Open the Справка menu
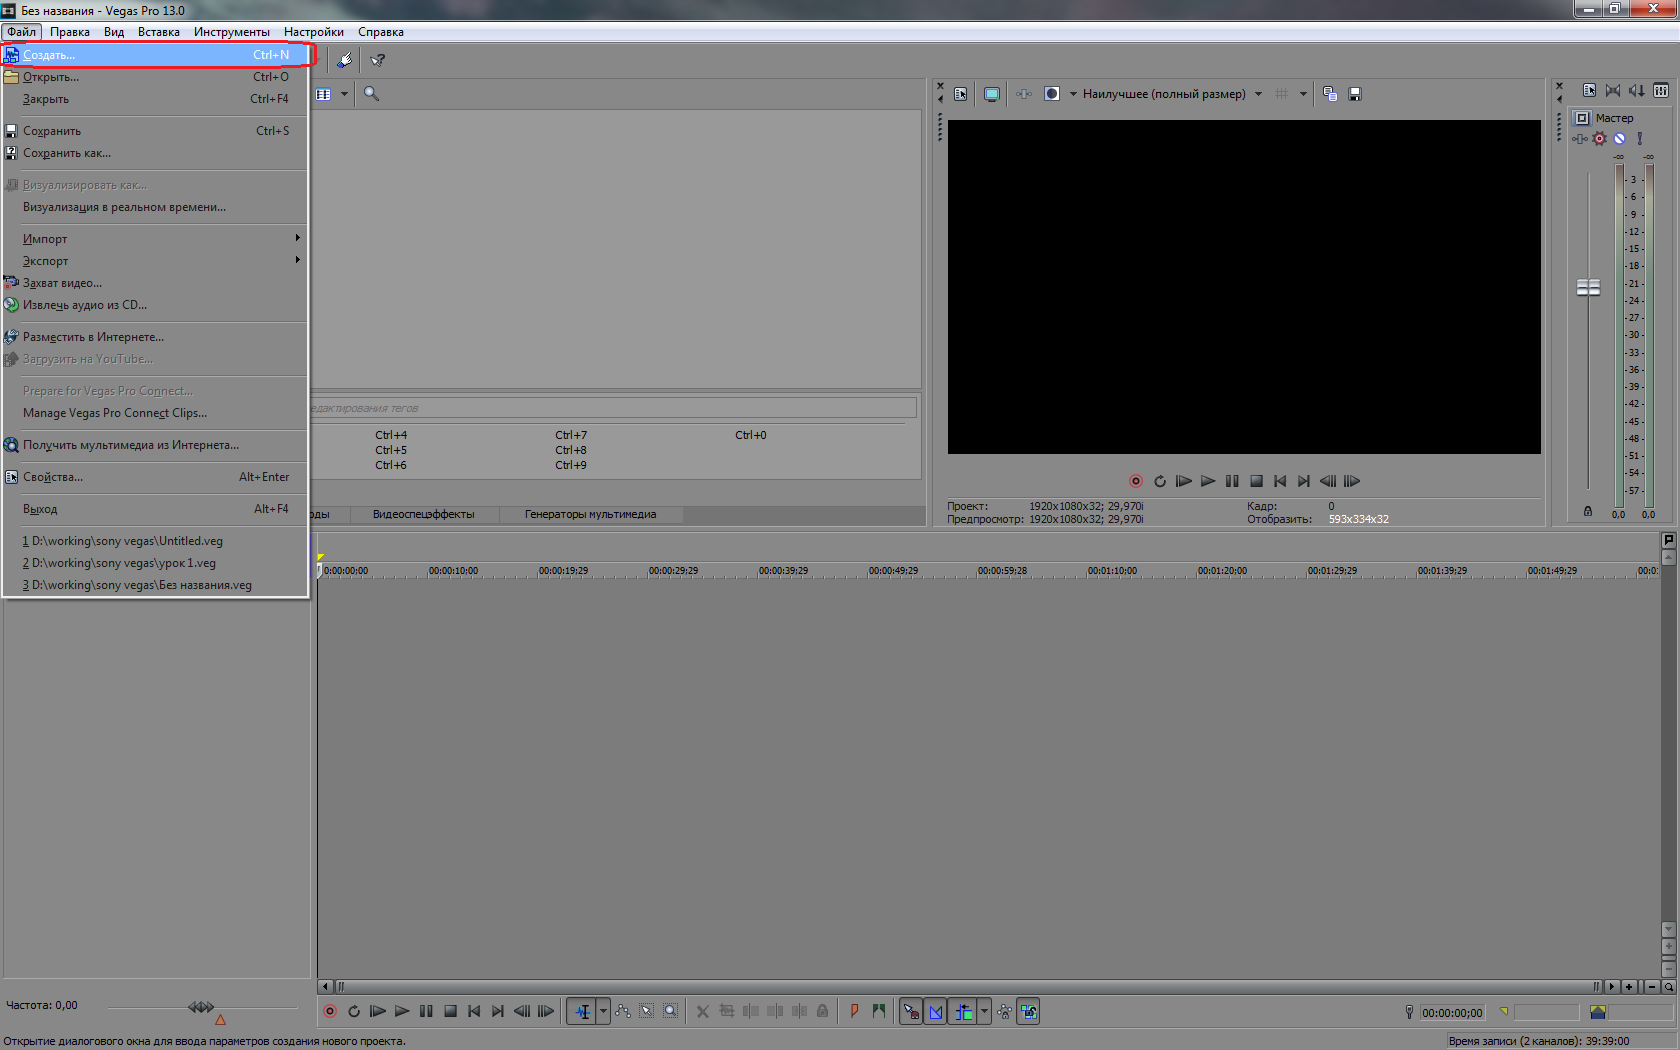1680x1050 pixels. [x=381, y=32]
